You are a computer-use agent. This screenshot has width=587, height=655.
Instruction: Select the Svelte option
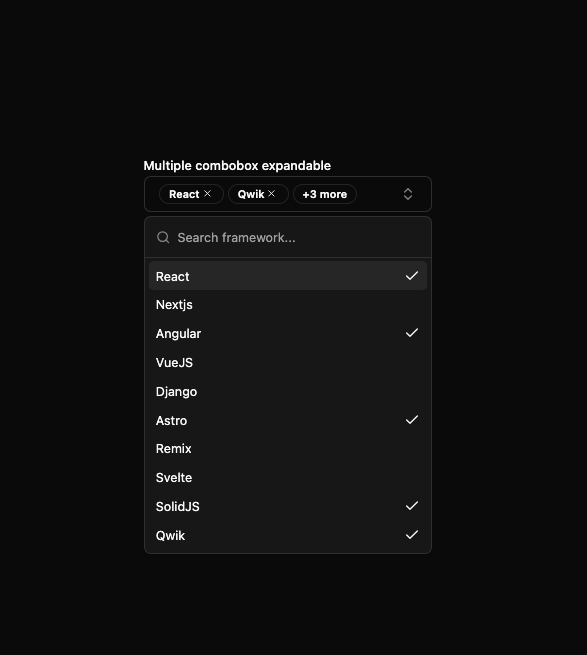tap(287, 477)
